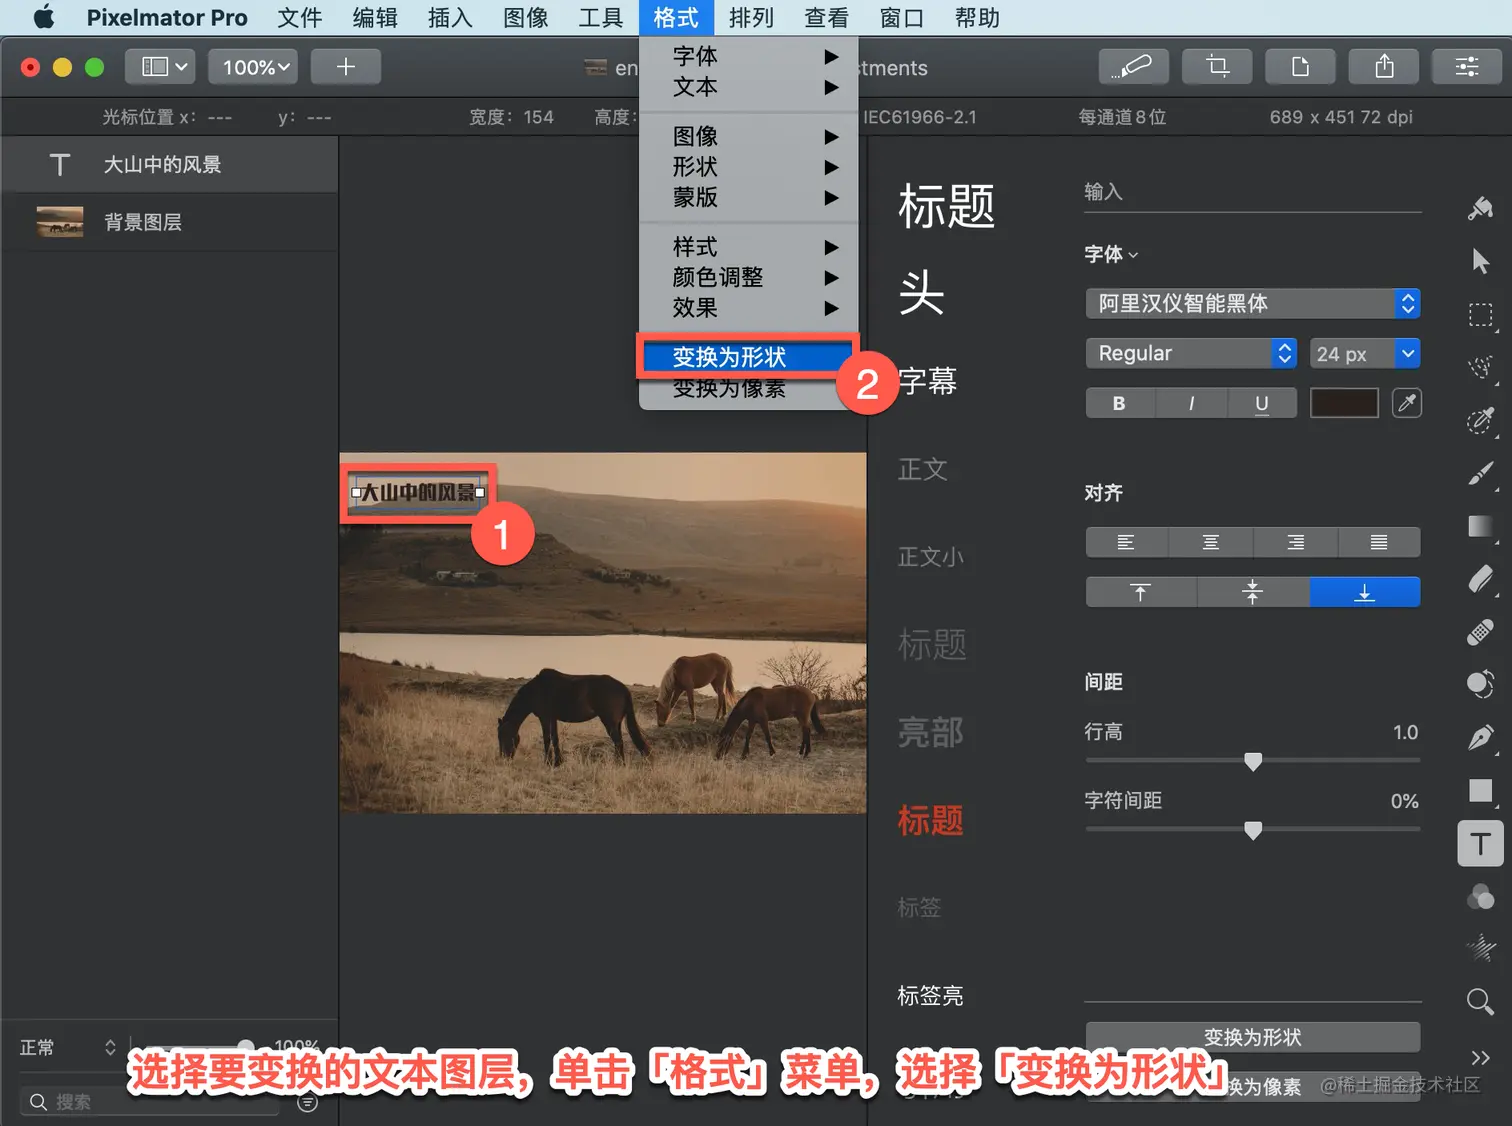
Task: Select the Eraser tool
Action: (1481, 579)
